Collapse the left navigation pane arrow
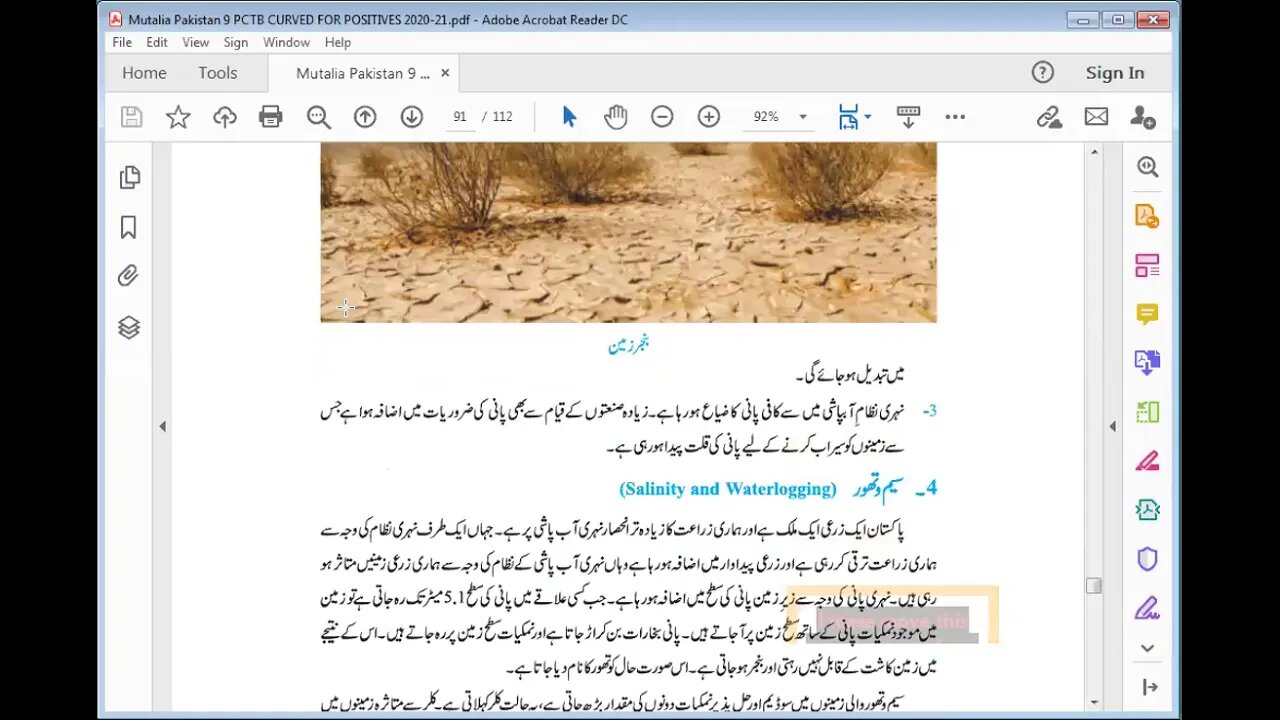Screen dimensions: 1280x720 click(162, 427)
